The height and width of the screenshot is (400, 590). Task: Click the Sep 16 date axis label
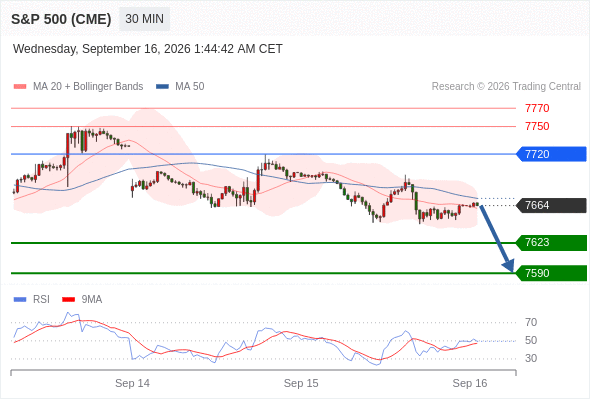470,383
